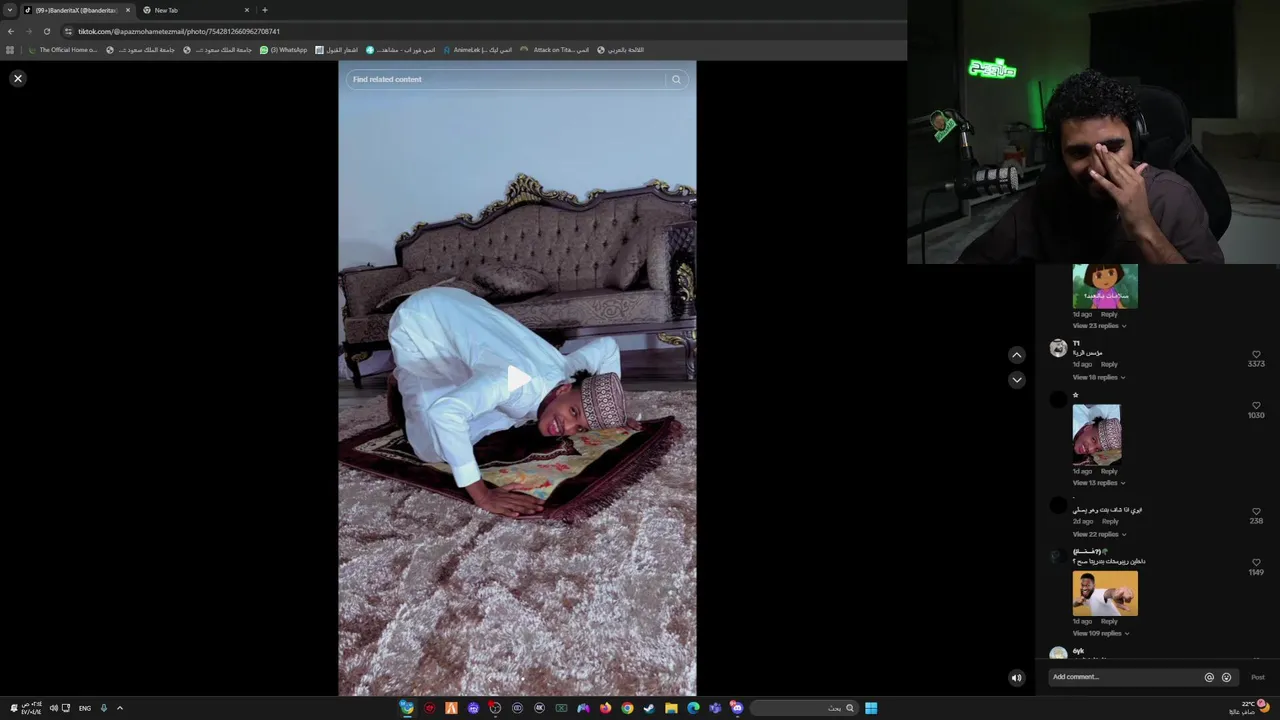Open the laughing man pointing comment image
1280x720 pixels.
tap(1105, 593)
